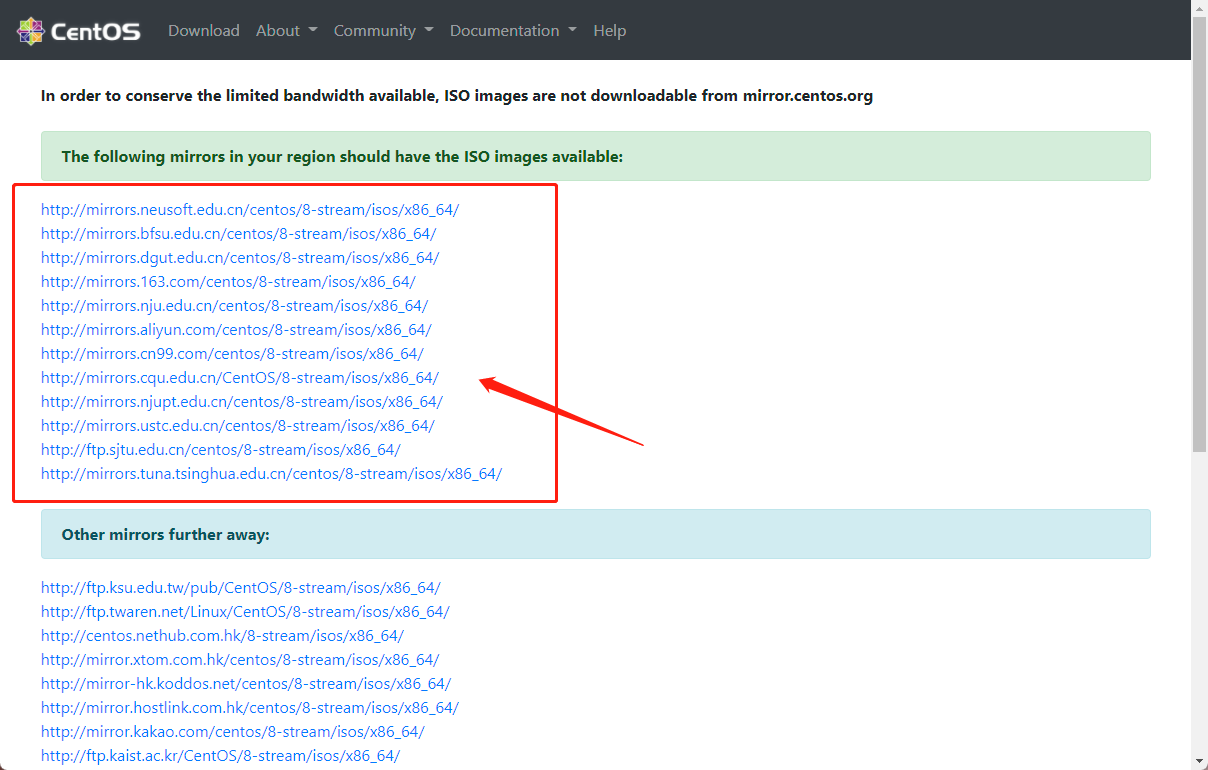Open the mirrors.163.com mirror link
Screen dimensions: 1208x770
coord(228,282)
